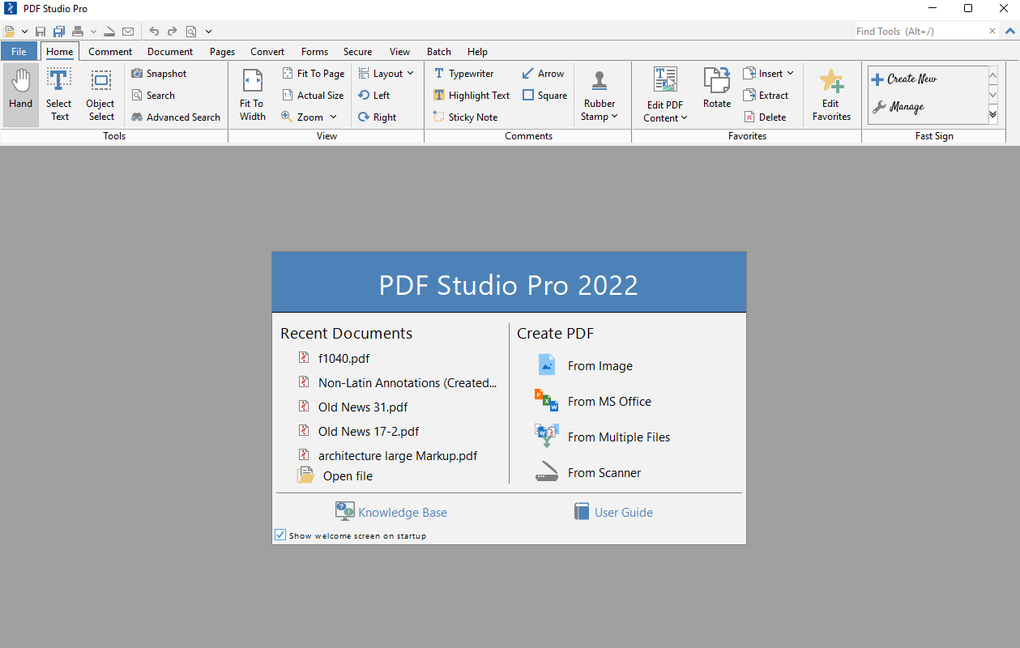Switch to the Comment ribbon tab
Screen dimensions: 1020x648
(x=110, y=51)
